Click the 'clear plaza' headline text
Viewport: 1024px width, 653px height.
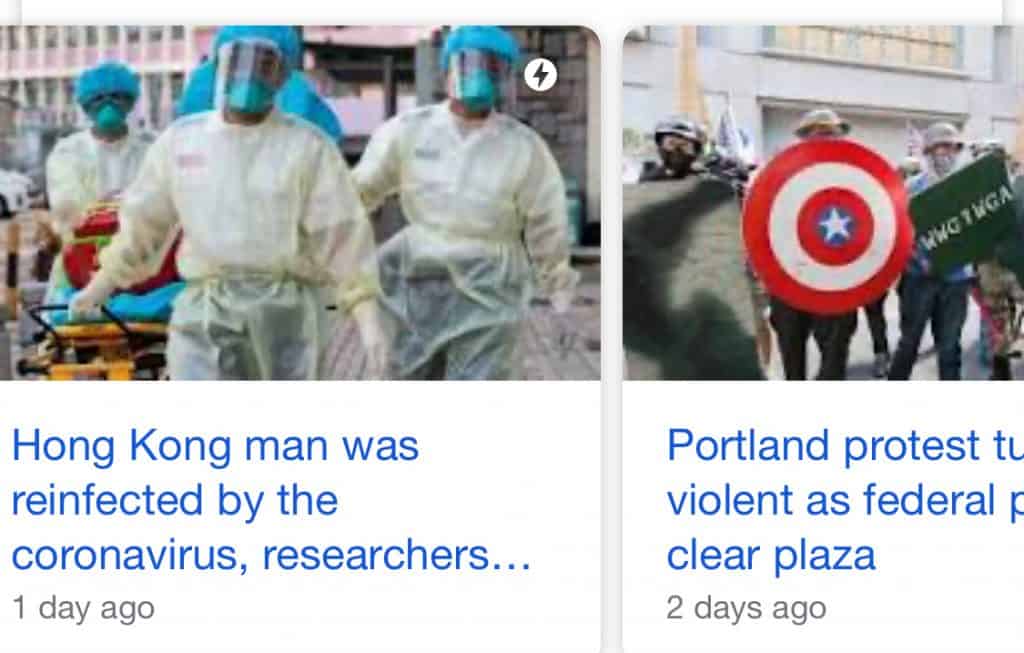coord(771,556)
